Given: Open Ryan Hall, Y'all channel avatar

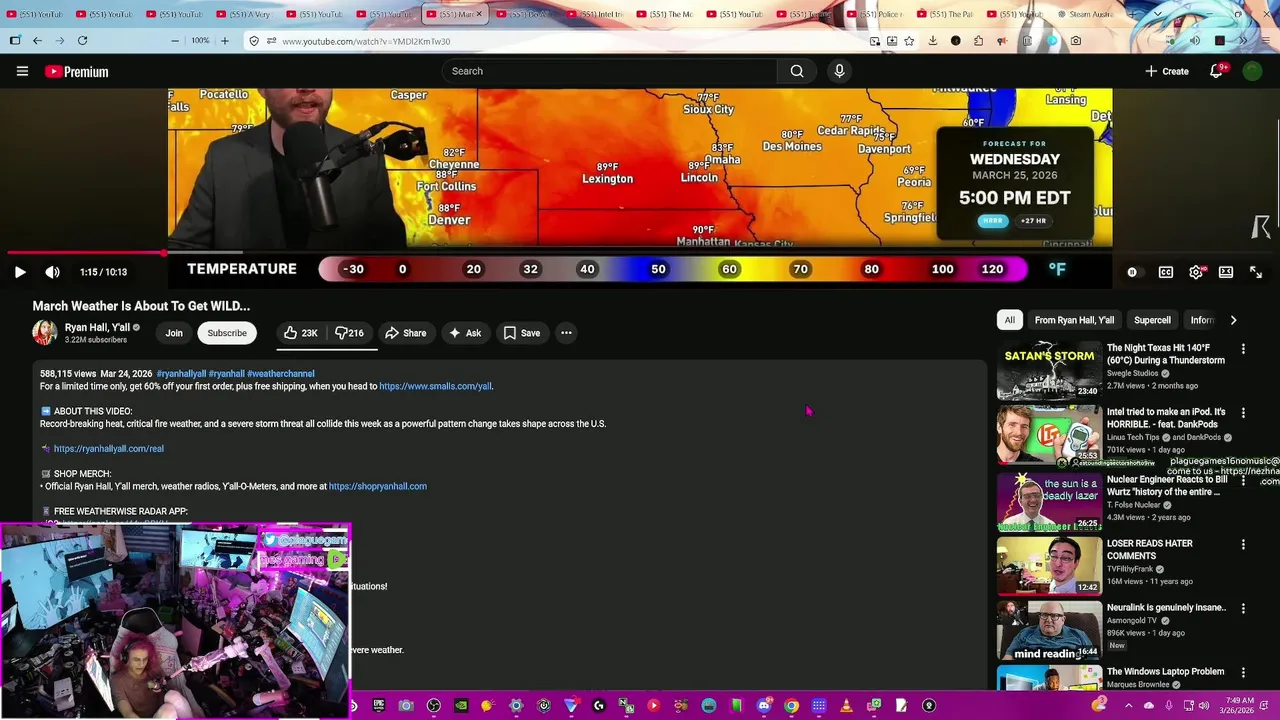Looking at the screenshot, I should 45,333.
